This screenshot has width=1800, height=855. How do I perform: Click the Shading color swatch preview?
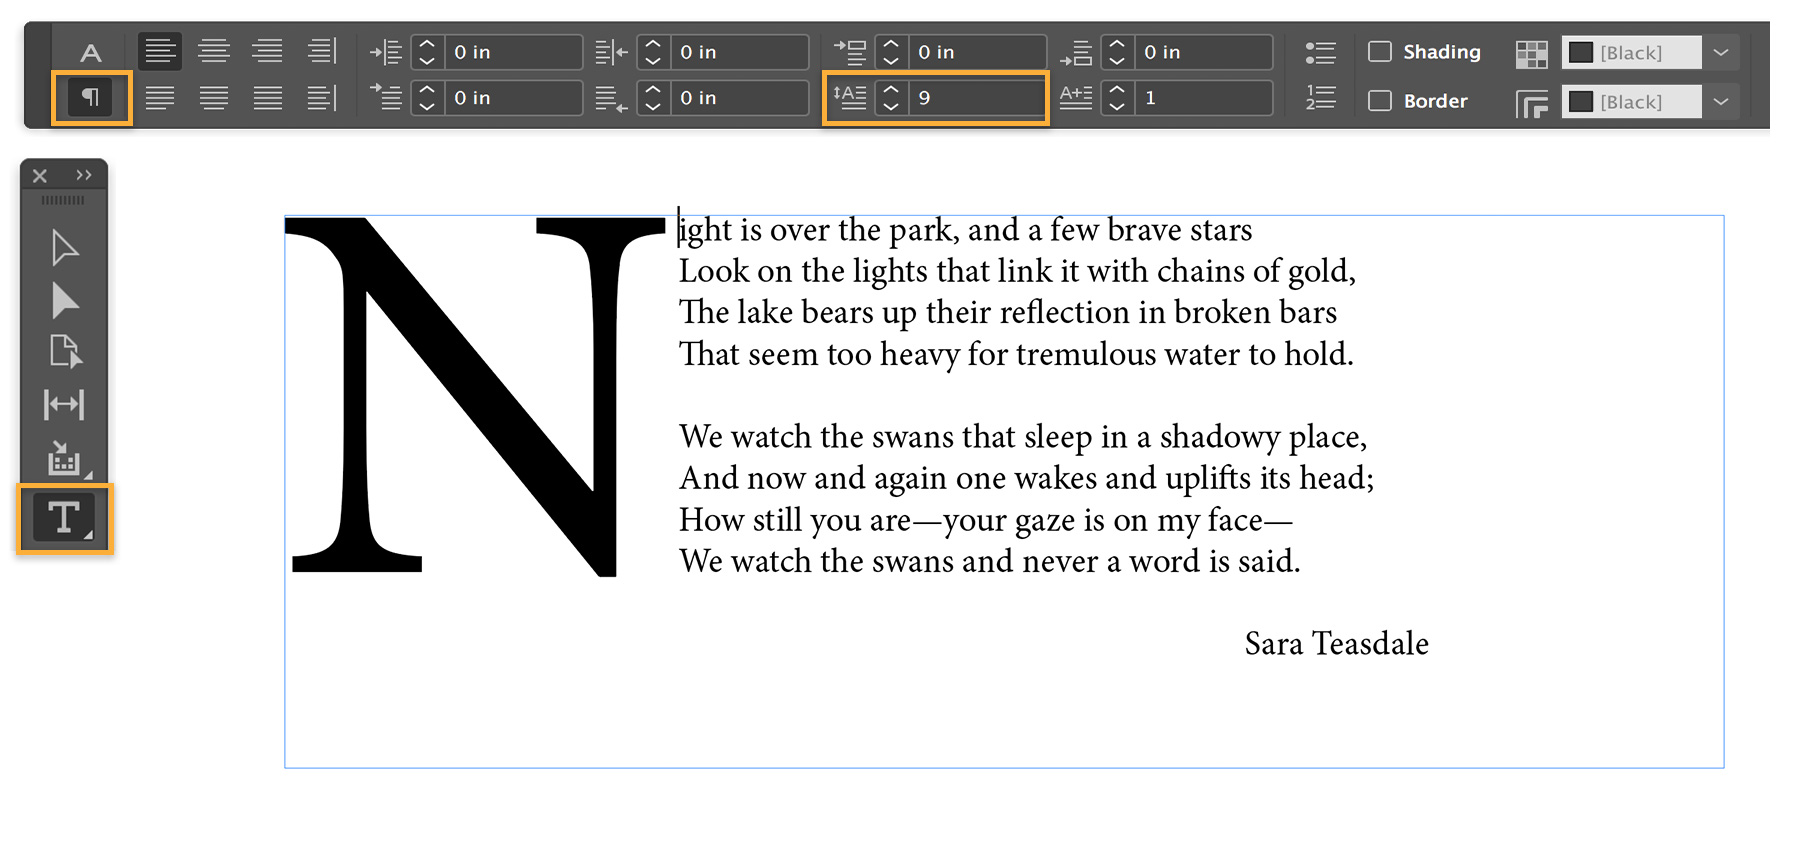(1581, 52)
